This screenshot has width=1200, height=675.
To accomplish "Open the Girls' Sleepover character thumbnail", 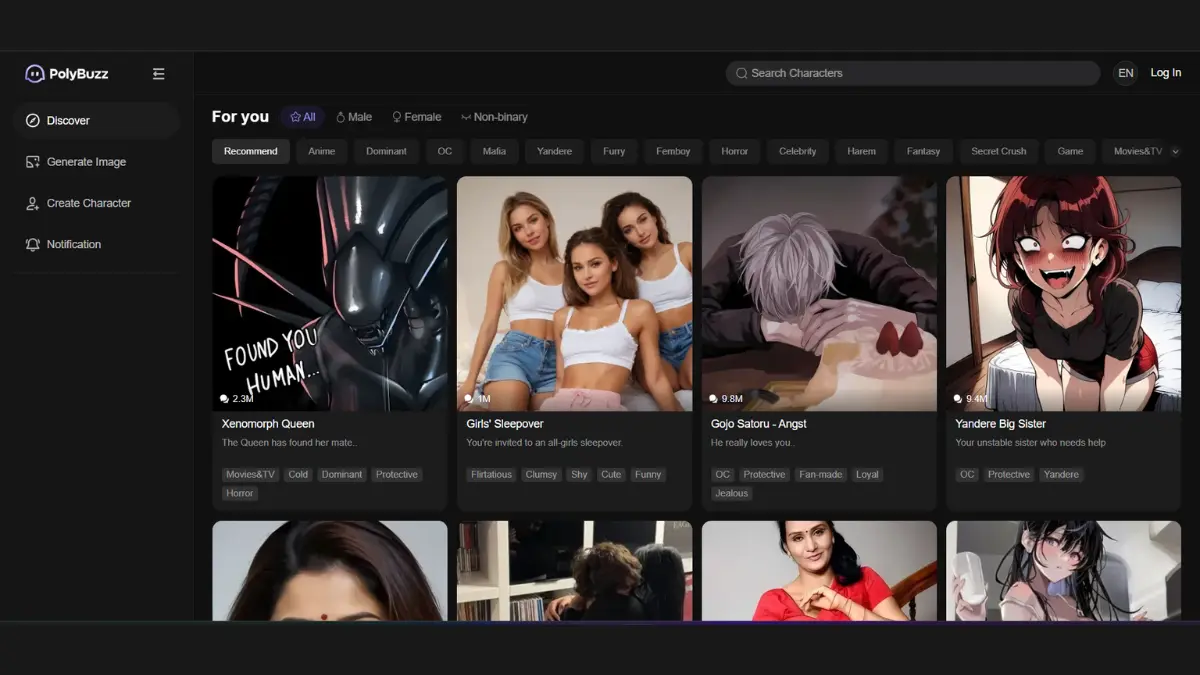I will coord(574,293).
